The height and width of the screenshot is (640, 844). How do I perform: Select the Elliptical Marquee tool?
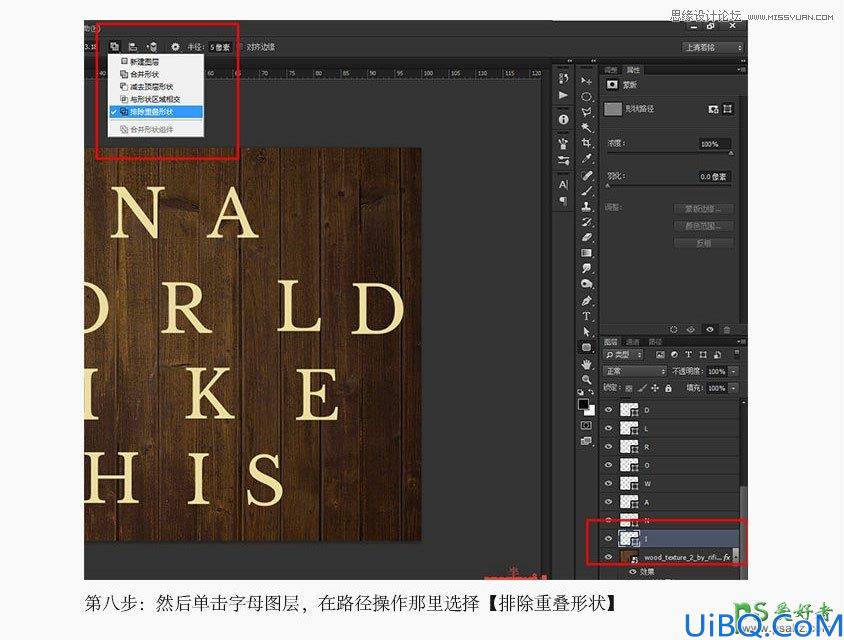click(586, 97)
